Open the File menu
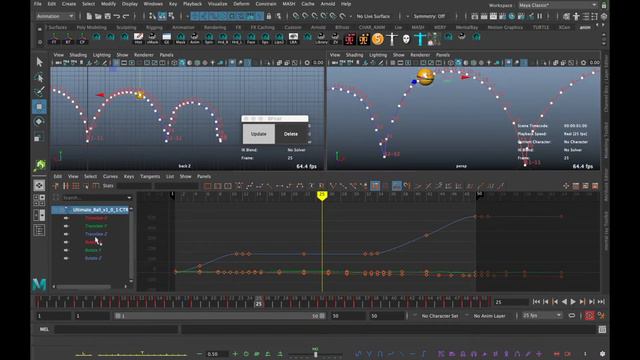 38,4
